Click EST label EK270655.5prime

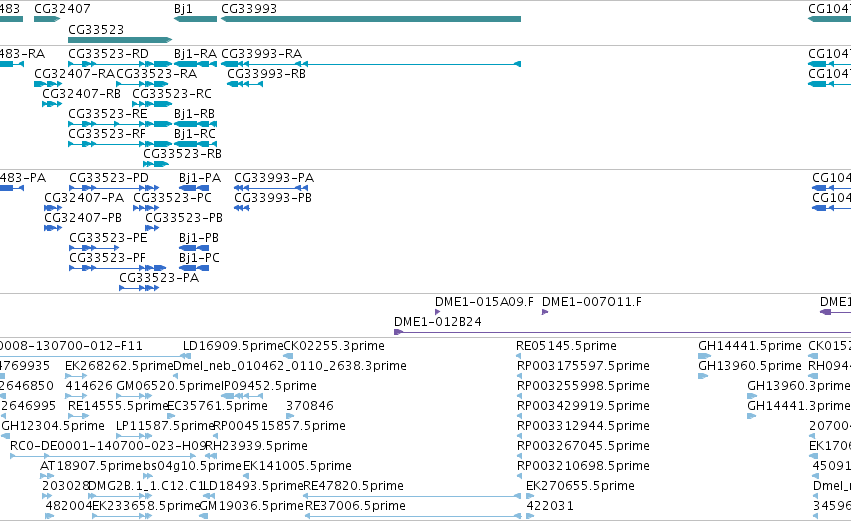580,486
